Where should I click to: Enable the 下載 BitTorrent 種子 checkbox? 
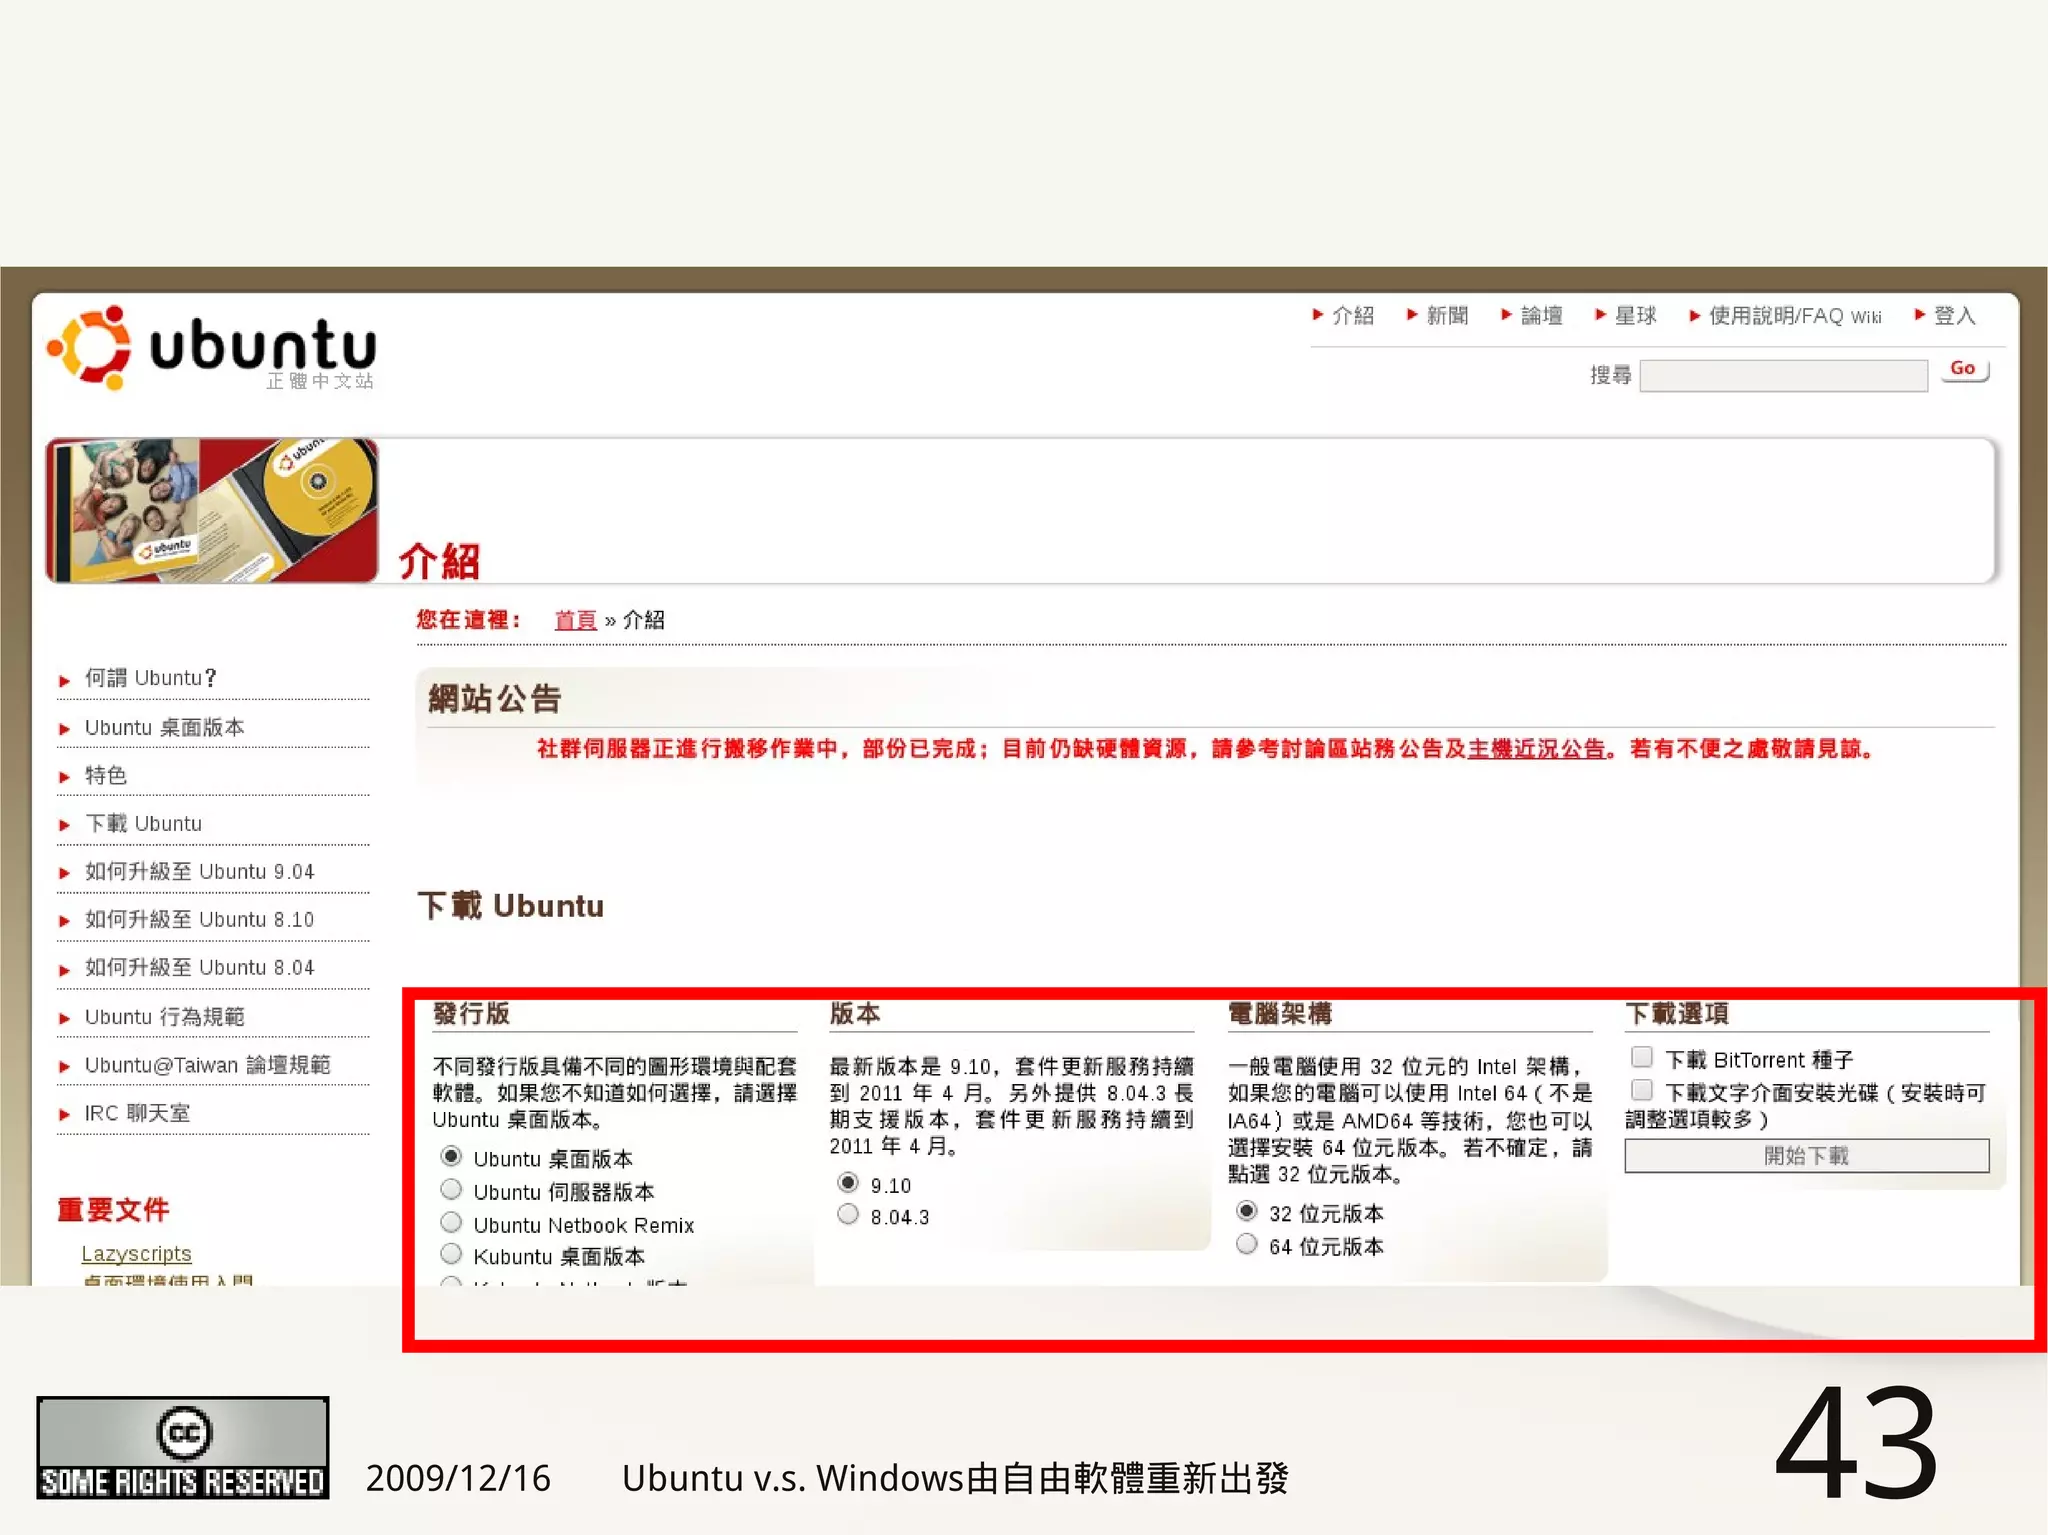(x=1641, y=1058)
